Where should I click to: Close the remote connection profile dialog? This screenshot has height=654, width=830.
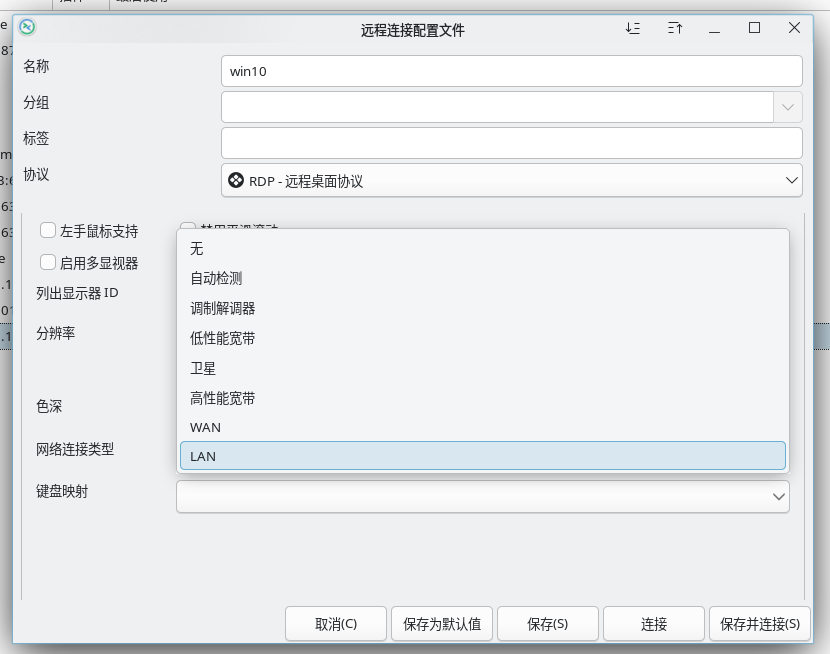pyautogui.click(x=795, y=28)
